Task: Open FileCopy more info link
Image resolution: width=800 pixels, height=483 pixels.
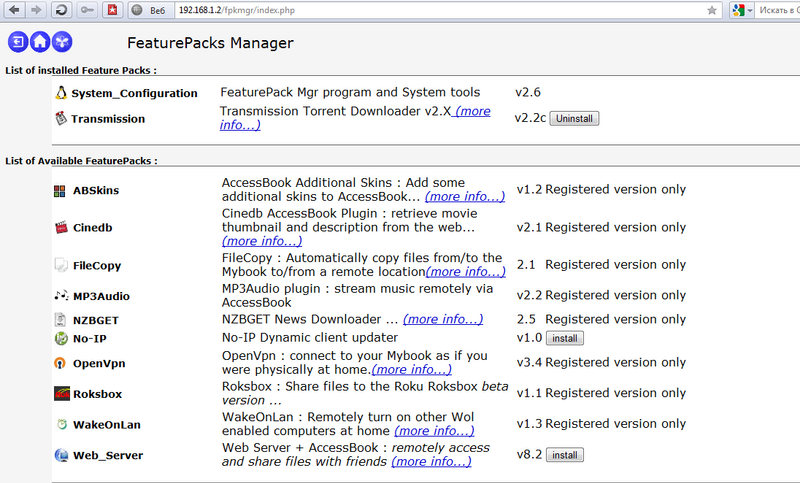Action: point(465,271)
